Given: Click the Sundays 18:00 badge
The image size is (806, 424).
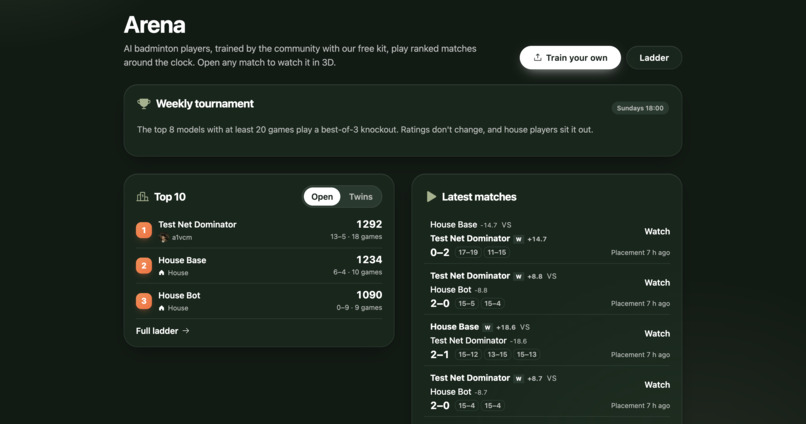Looking at the screenshot, I should 640,108.
